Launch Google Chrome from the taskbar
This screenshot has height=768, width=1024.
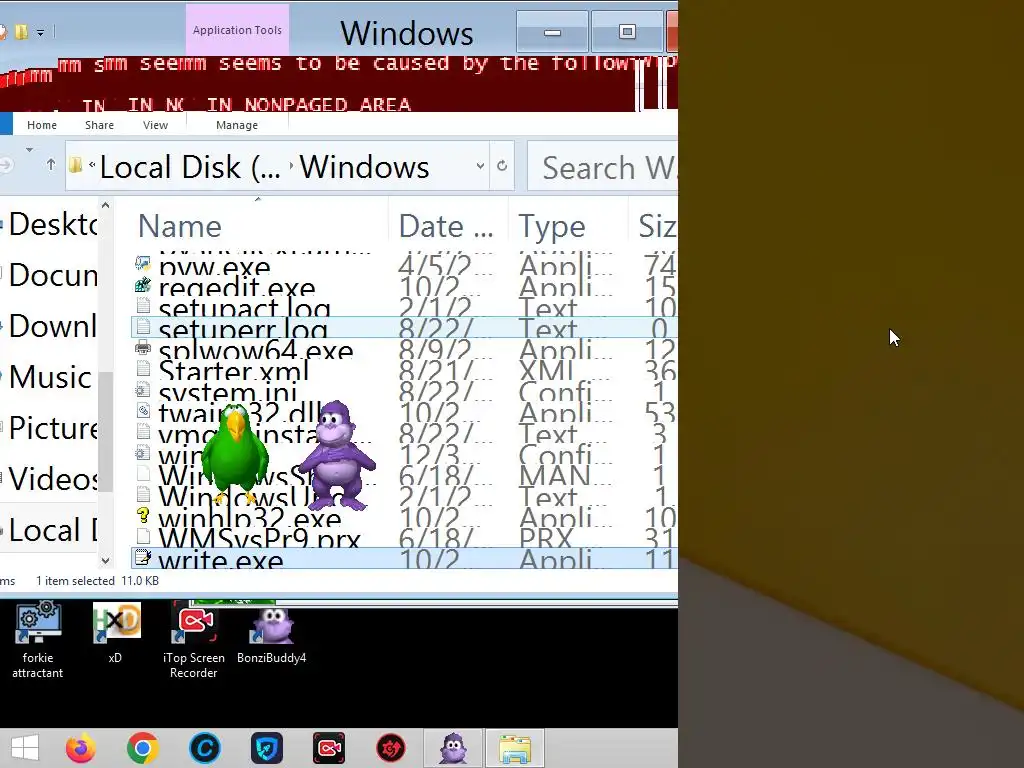click(142, 748)
